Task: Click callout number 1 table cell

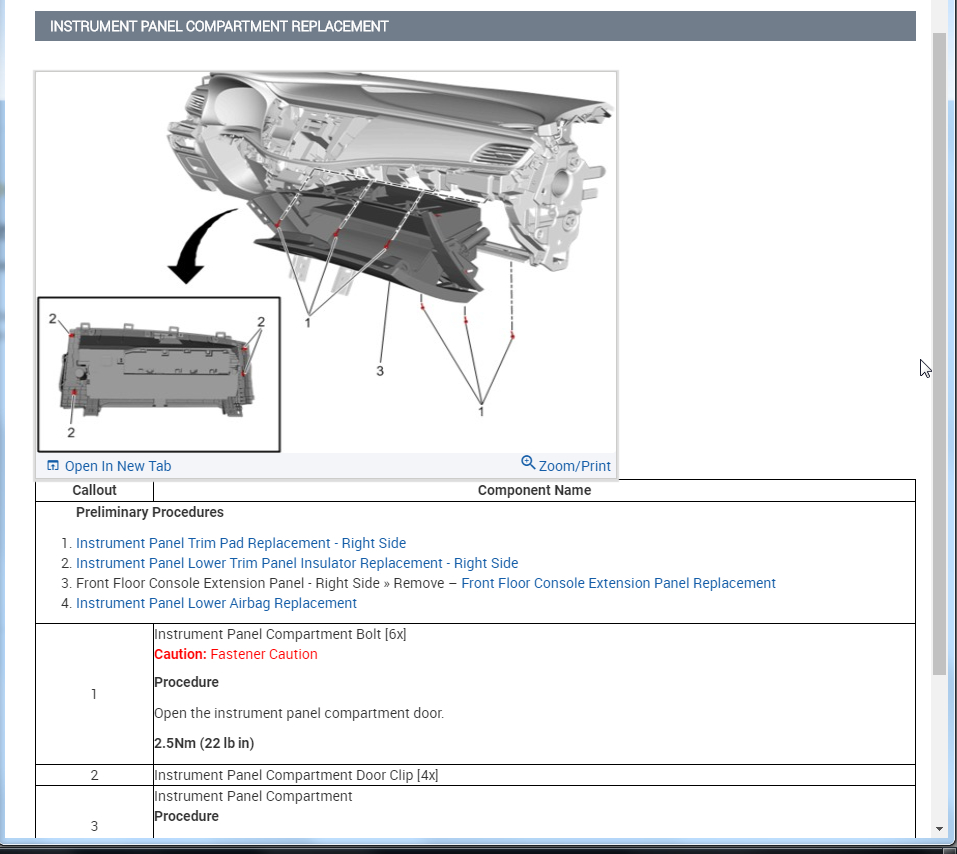Action: 94,694
